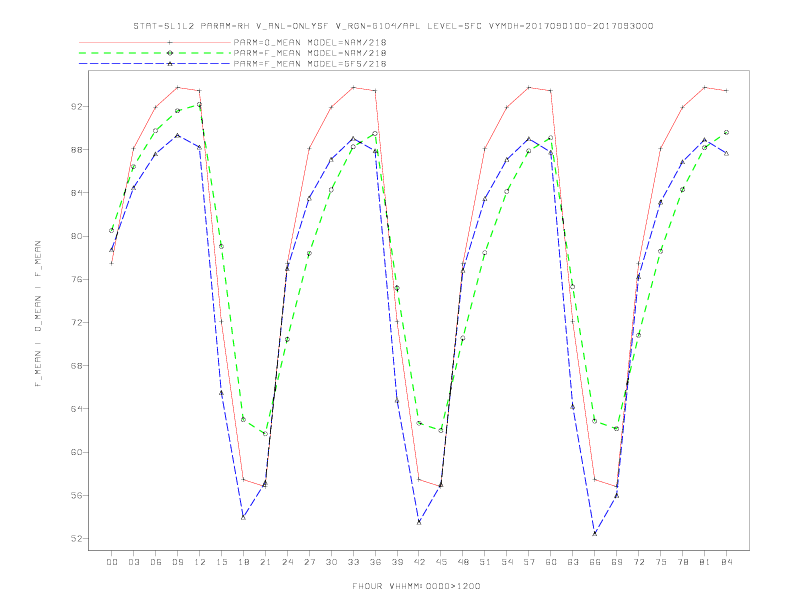The height and width of the screenshot is (612, 792).
Task: Click x-axis forecast hour label 27
Action: coord(309,562)
